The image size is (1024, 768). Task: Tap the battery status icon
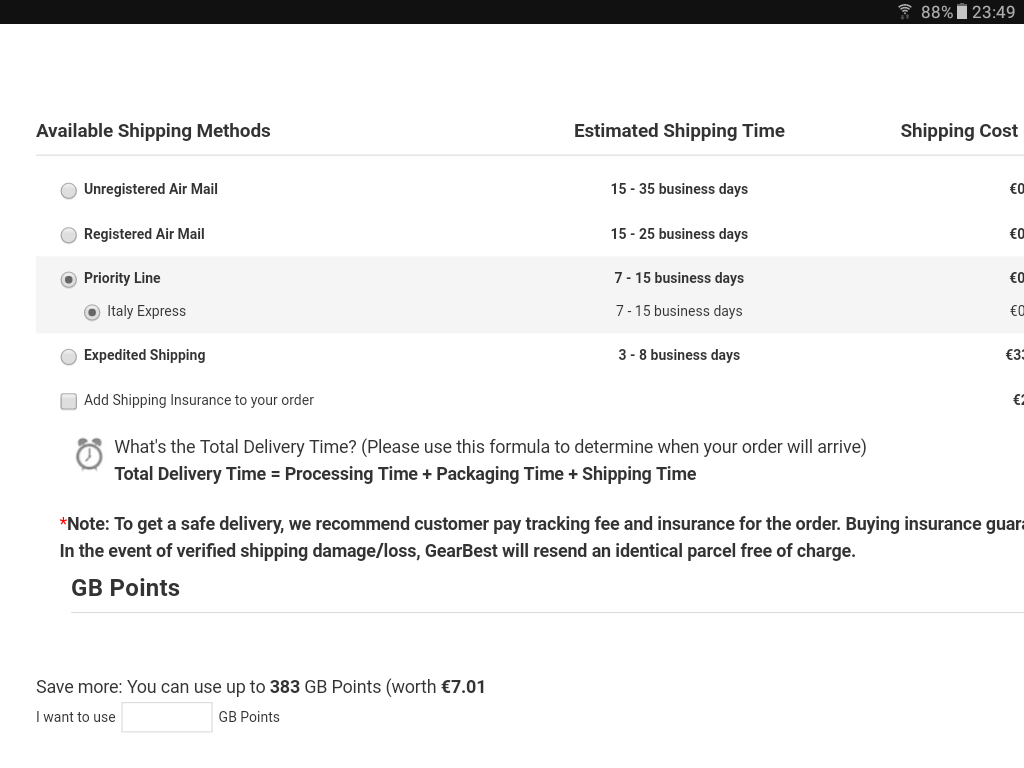coord(962,12)
